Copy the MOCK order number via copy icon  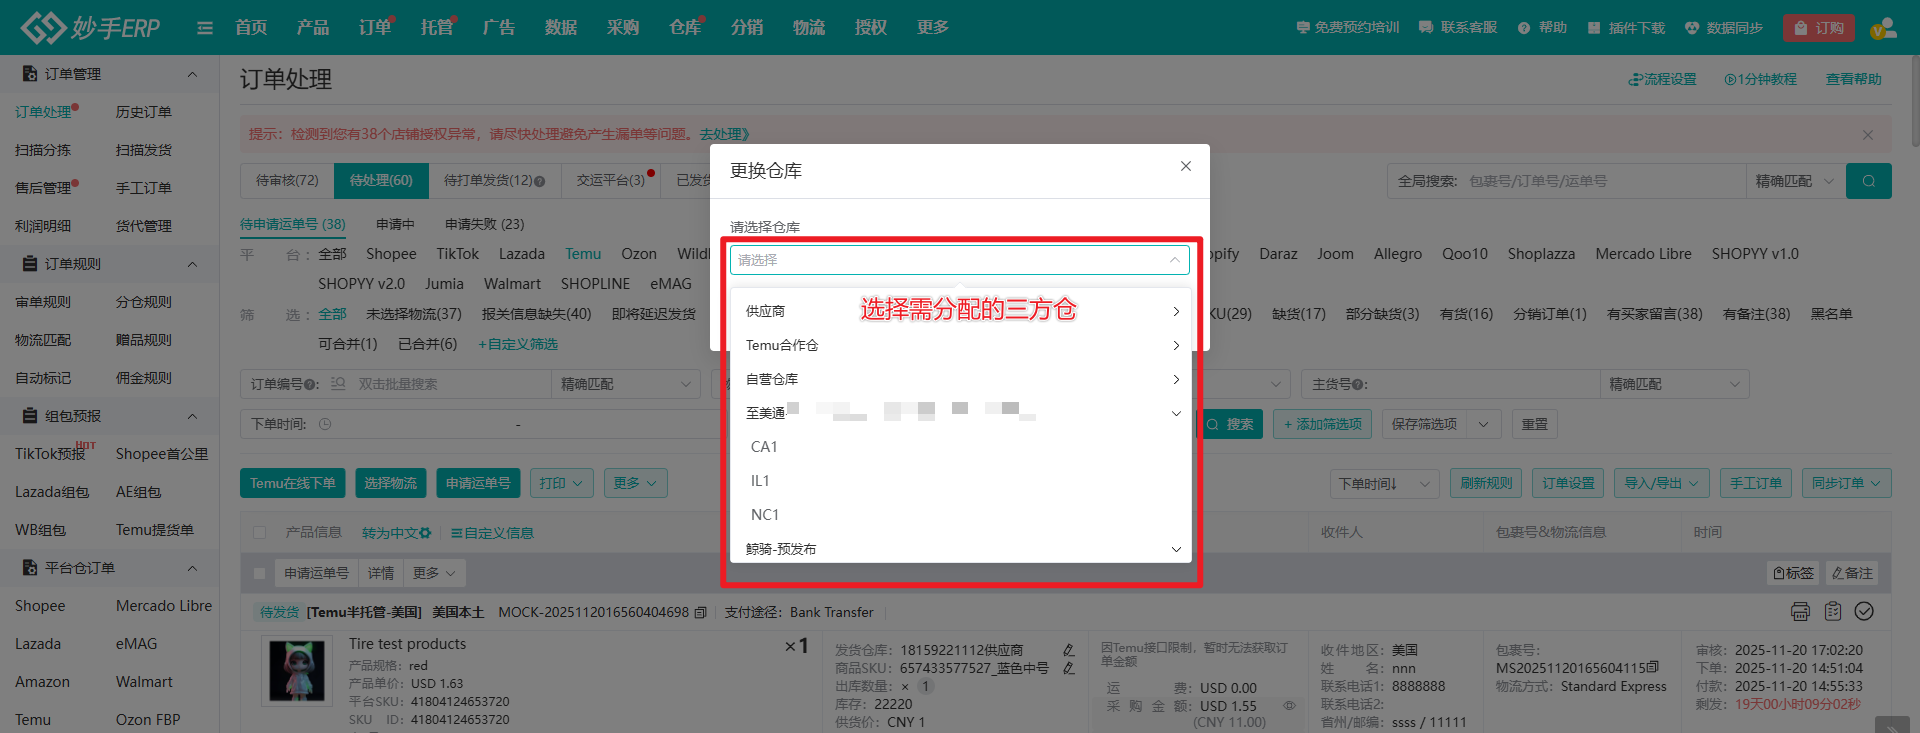(x=700, y=612)
